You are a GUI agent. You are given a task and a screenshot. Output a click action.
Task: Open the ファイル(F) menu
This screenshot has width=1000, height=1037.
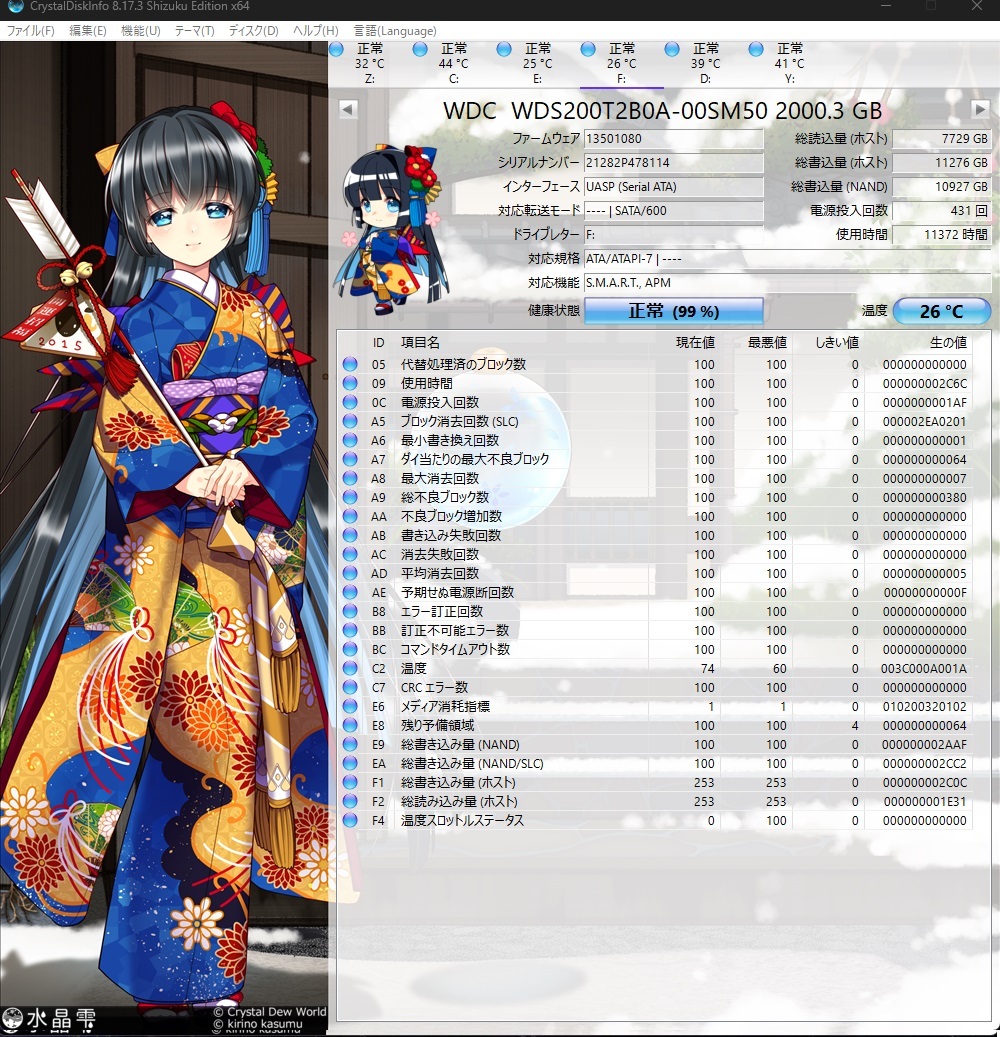31,31
